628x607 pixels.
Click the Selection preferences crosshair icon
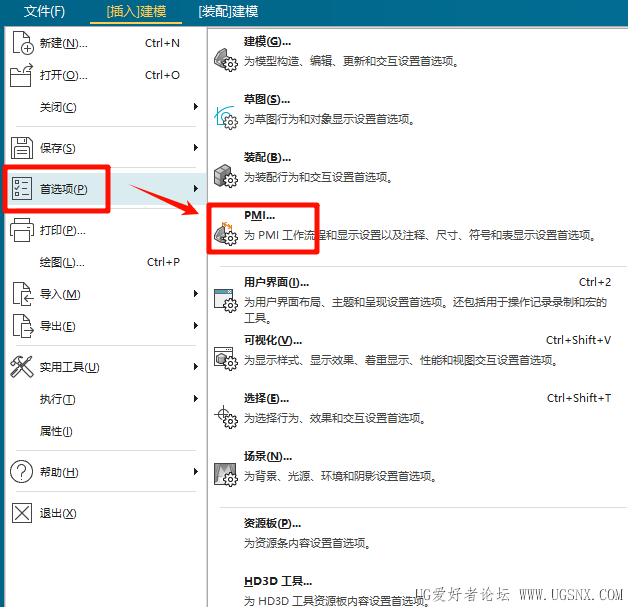coord(225,416)
